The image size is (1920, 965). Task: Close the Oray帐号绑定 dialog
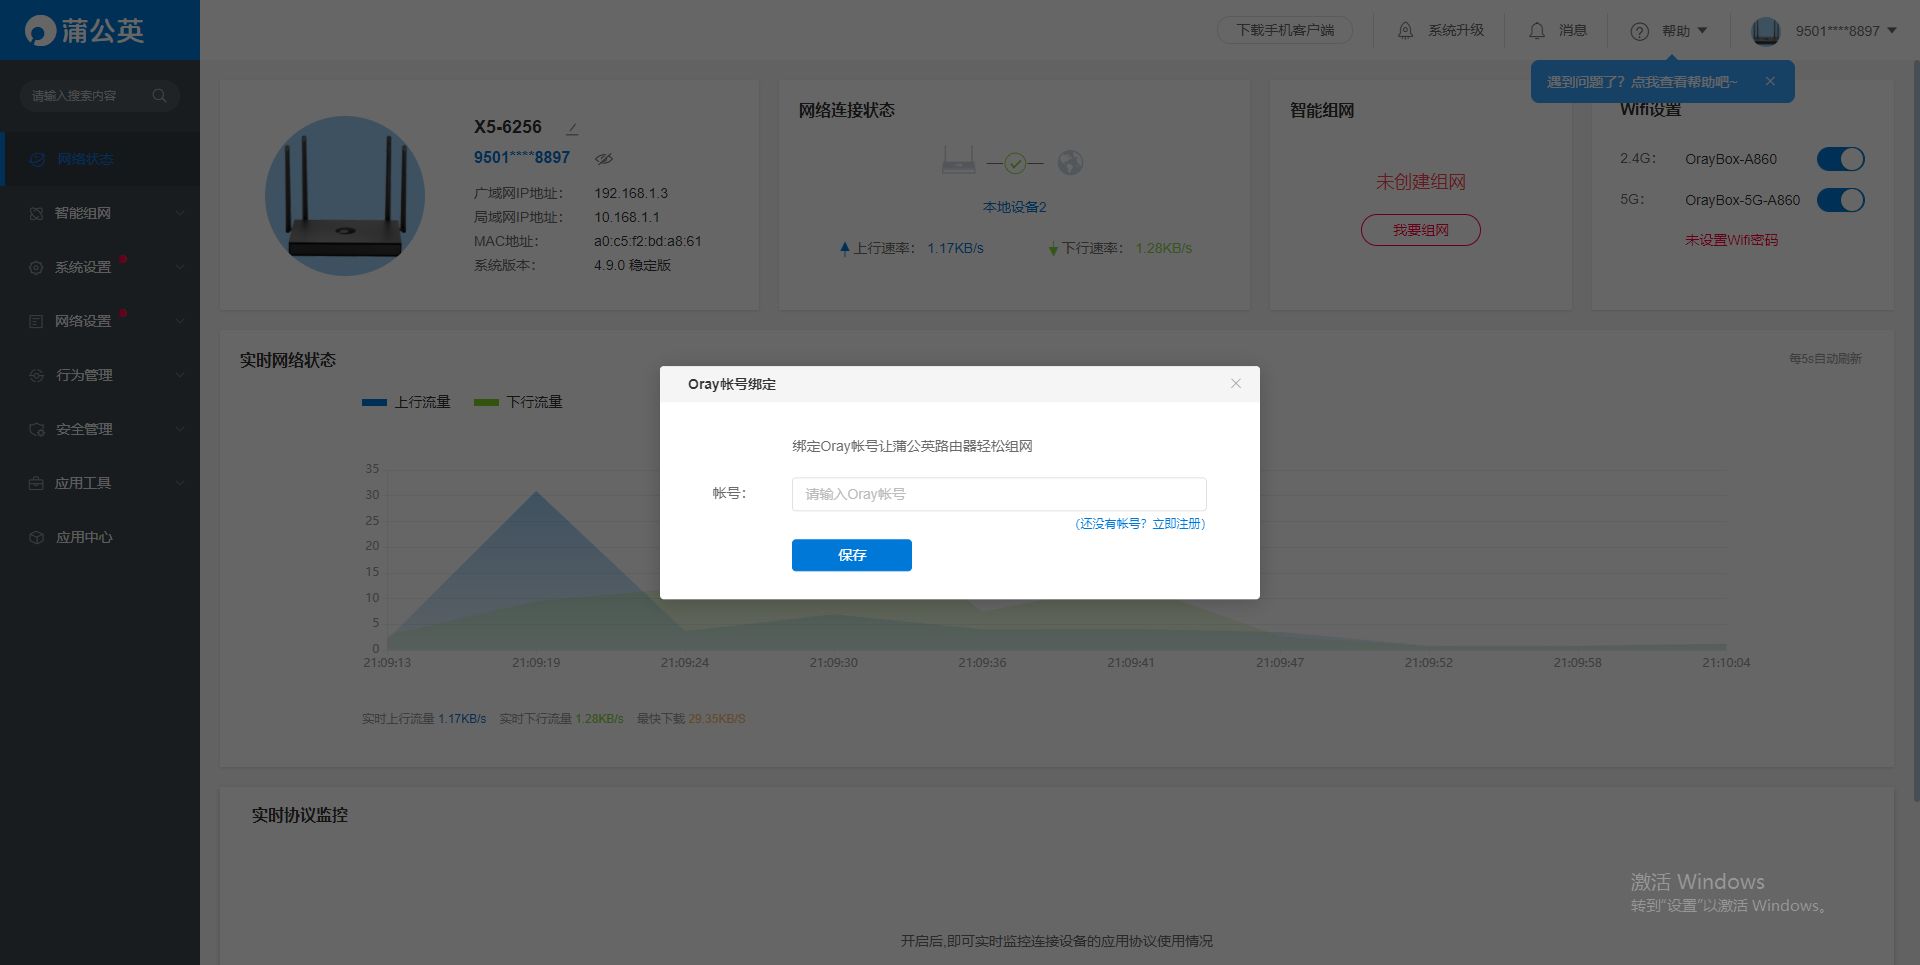(1235, 384)
